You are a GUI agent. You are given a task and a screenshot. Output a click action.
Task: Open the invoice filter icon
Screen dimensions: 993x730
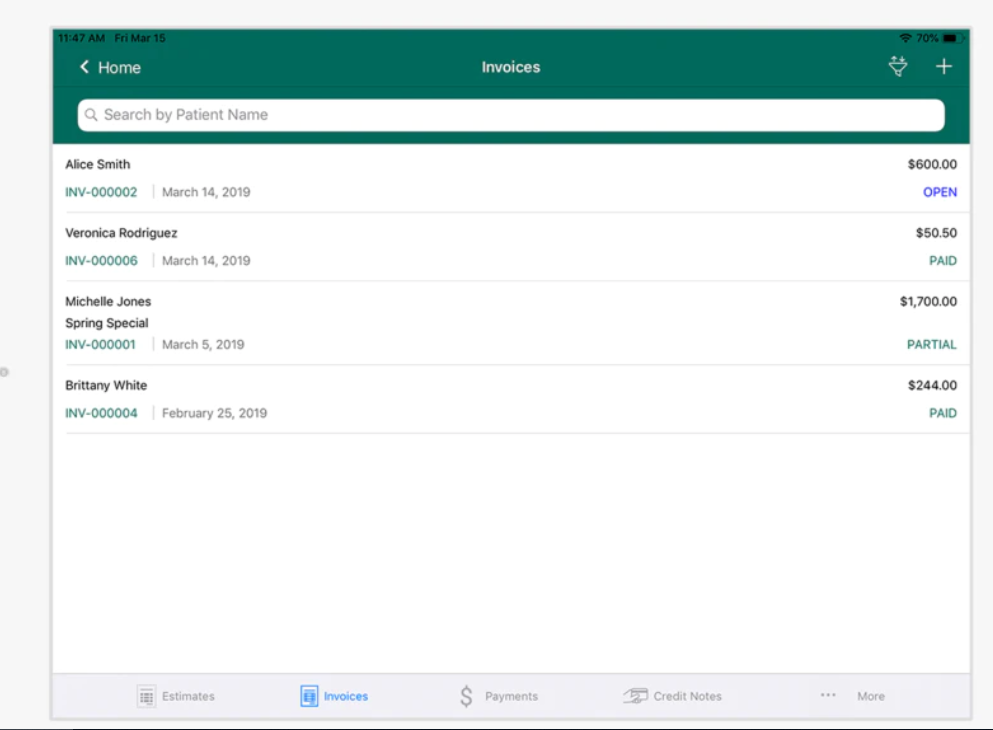tap(897, 66)
